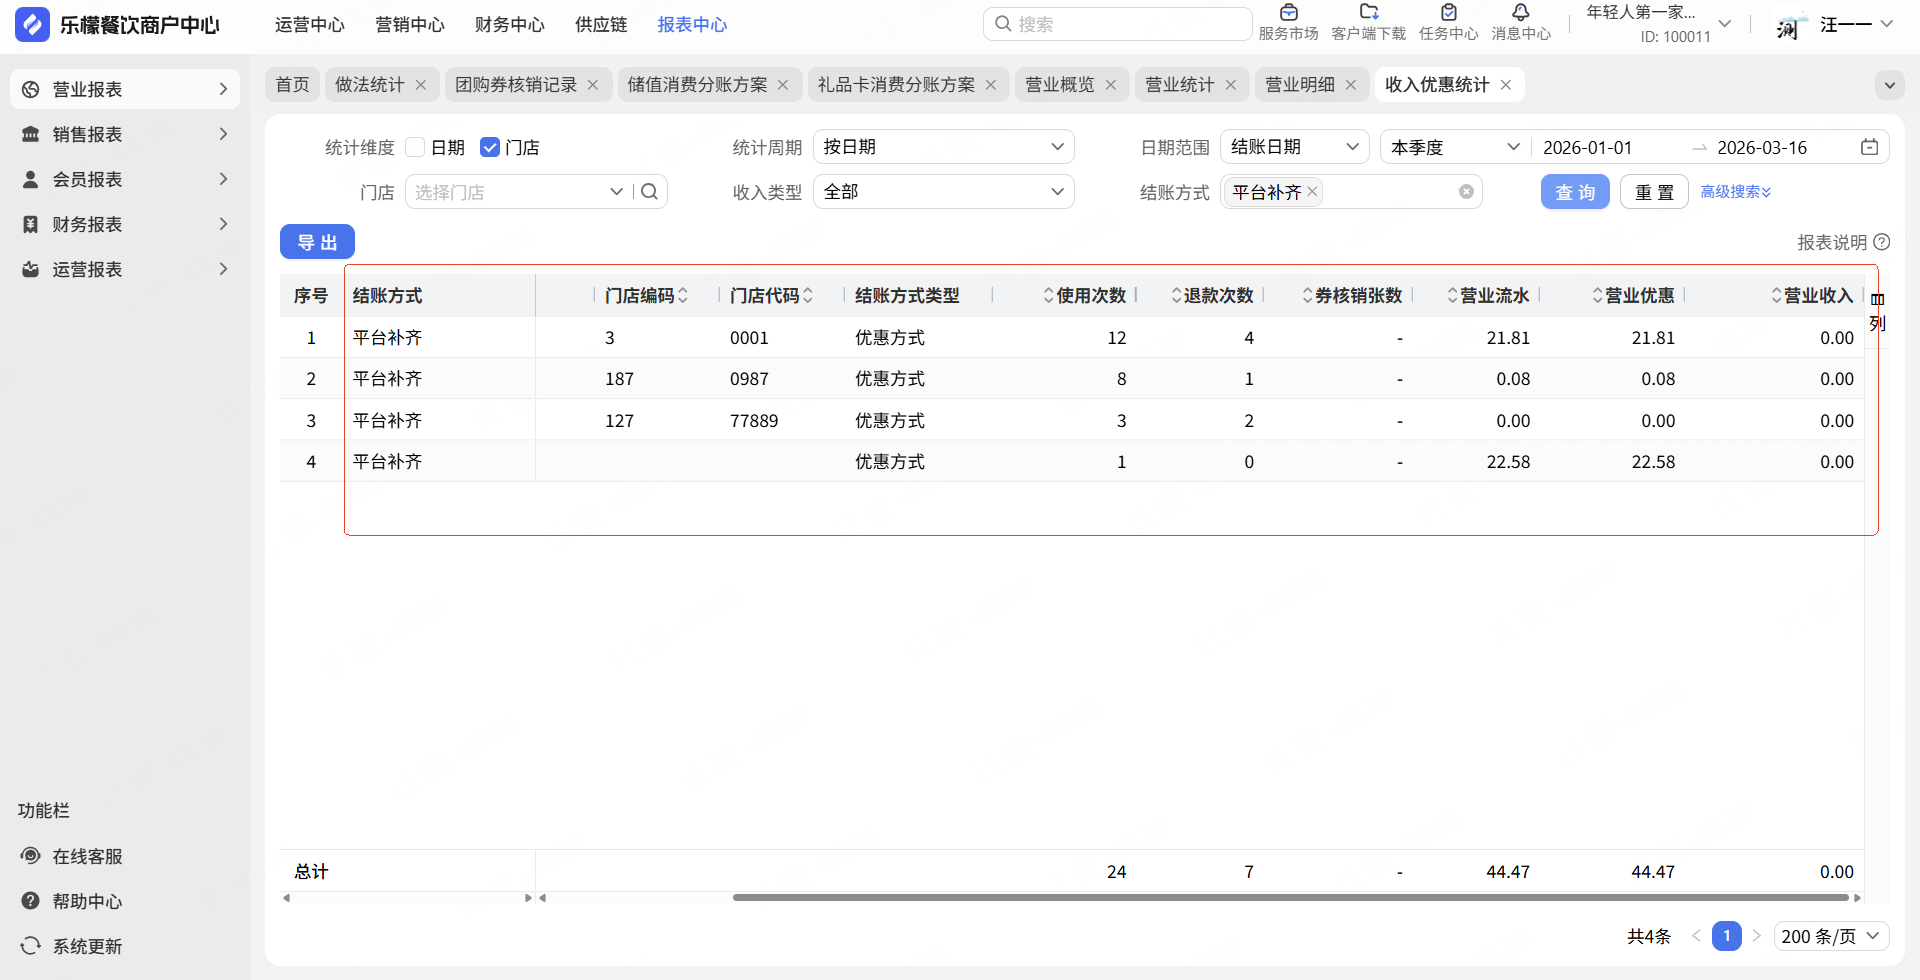The image size is (1920, 980).
Task: Open the 统计周期 按日期 dropdown
Action: pyautogui.click(x=943, y=147)
